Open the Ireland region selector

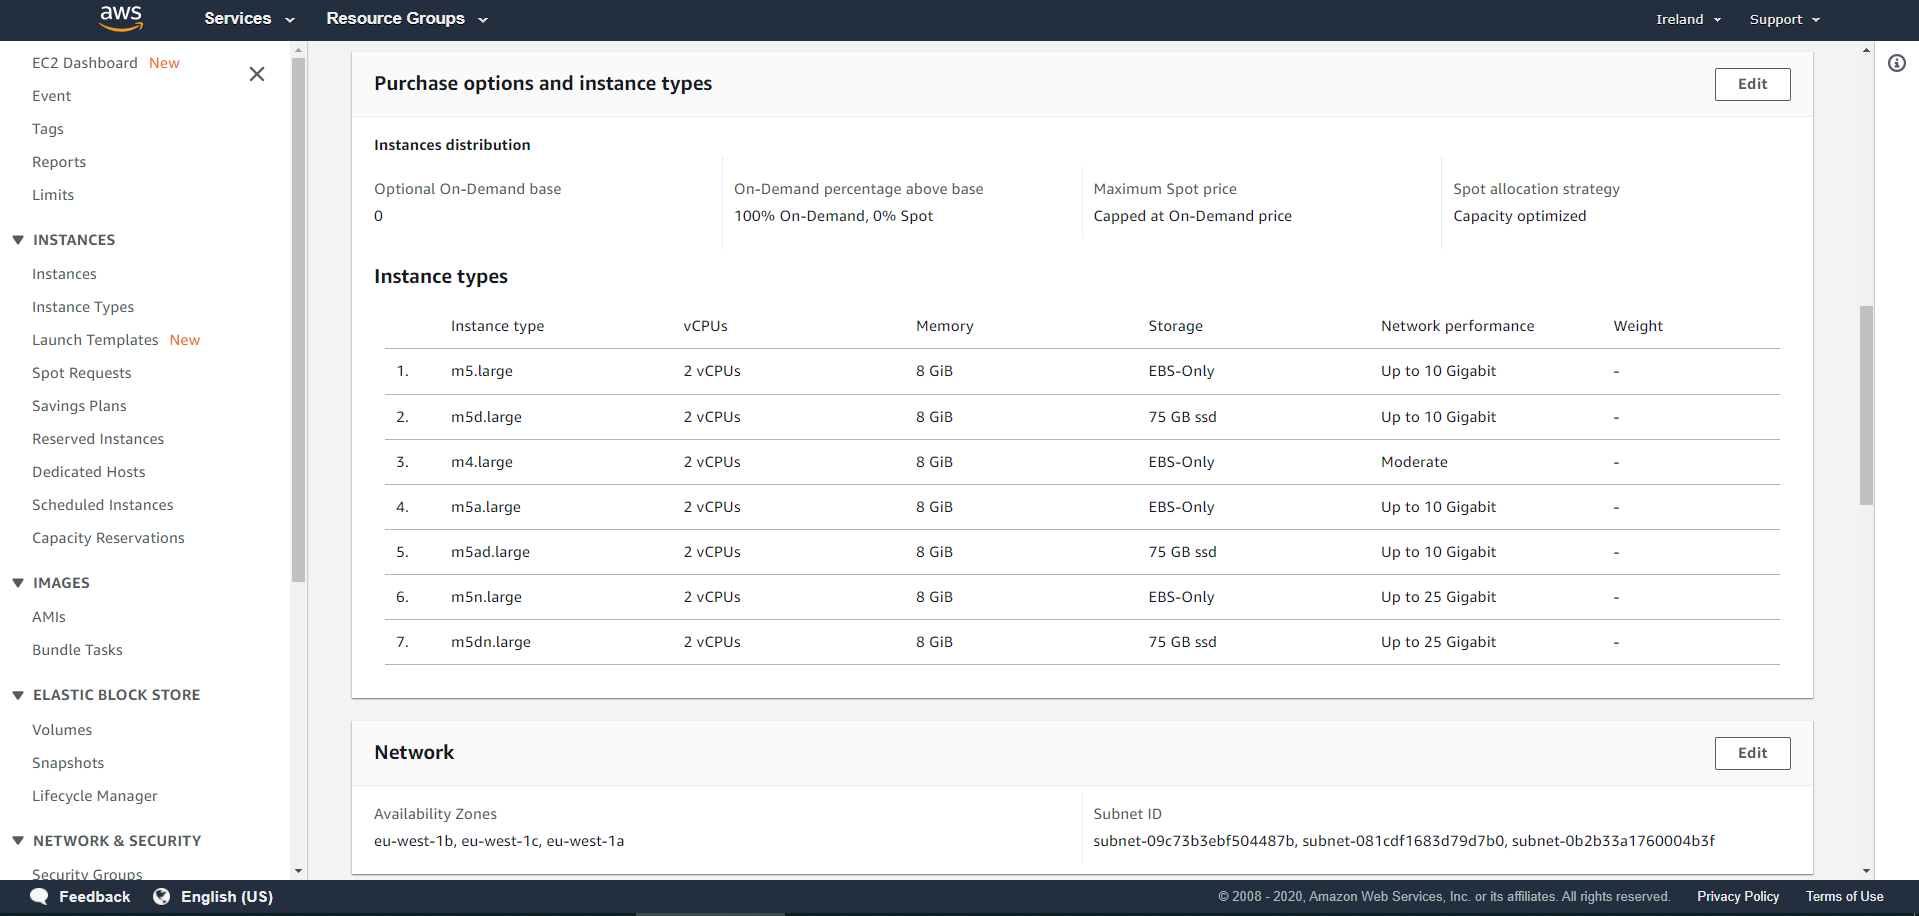[x=1688, y=19]
